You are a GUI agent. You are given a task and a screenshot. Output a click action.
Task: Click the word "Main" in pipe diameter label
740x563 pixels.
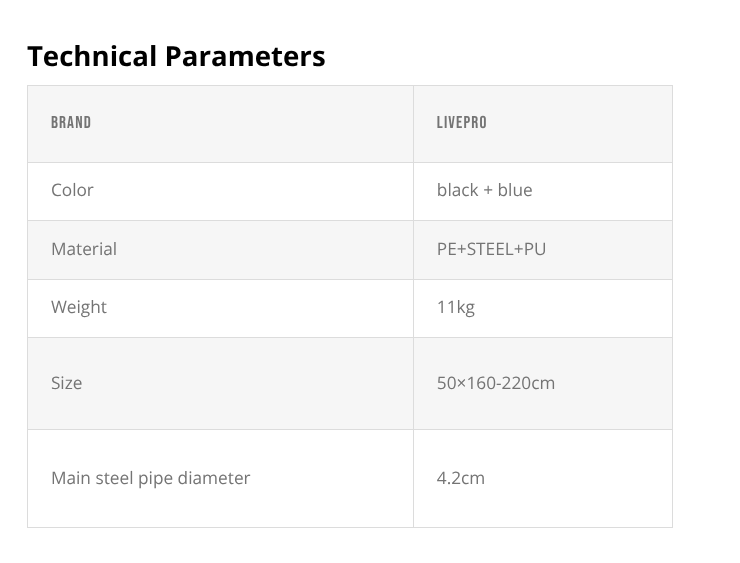point(70,478)
